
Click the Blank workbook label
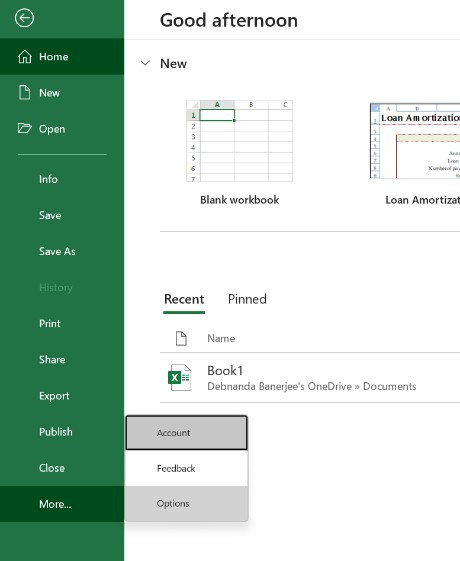click(239, 200)
